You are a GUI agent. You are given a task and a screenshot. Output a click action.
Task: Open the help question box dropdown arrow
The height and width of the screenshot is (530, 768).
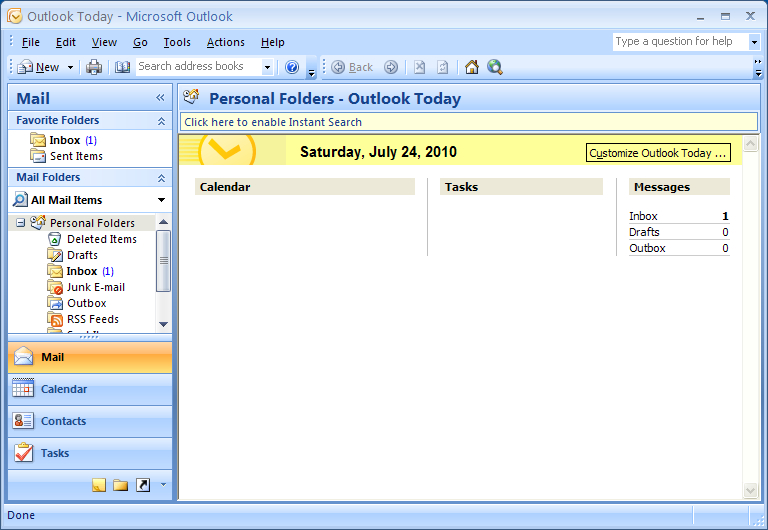point(754,42)
